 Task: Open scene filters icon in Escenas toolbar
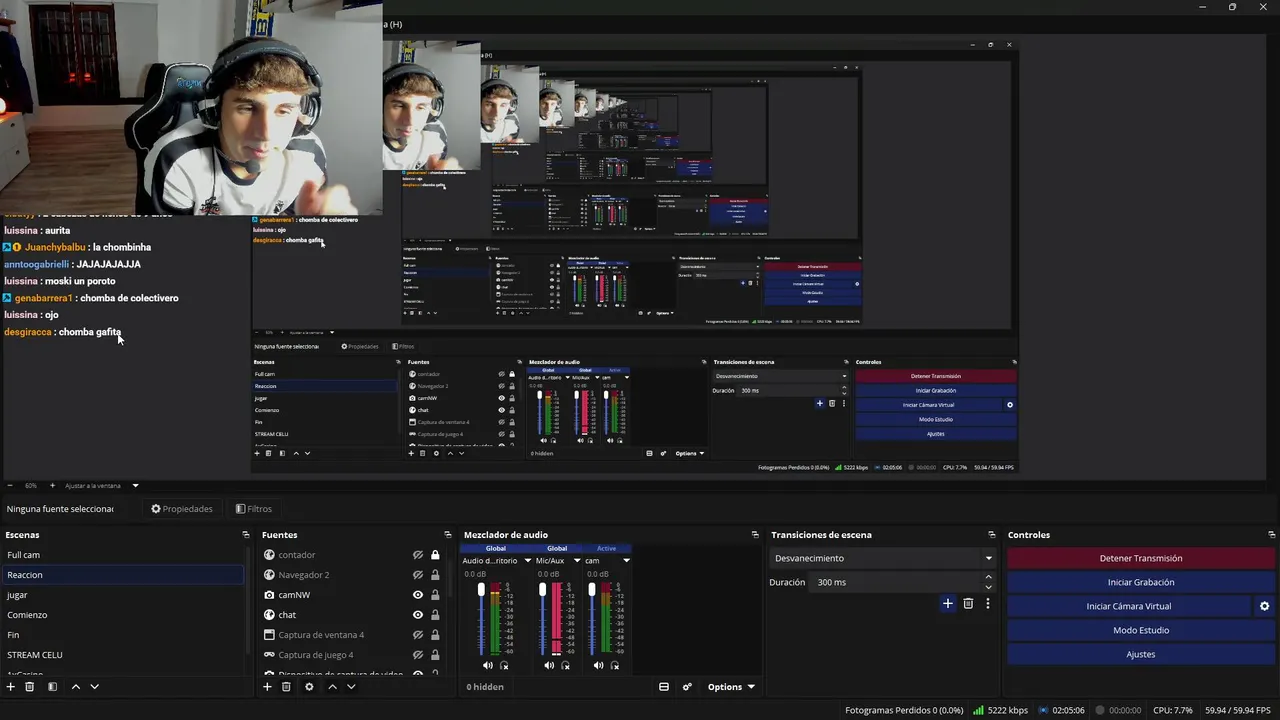[x=52, y=687]
